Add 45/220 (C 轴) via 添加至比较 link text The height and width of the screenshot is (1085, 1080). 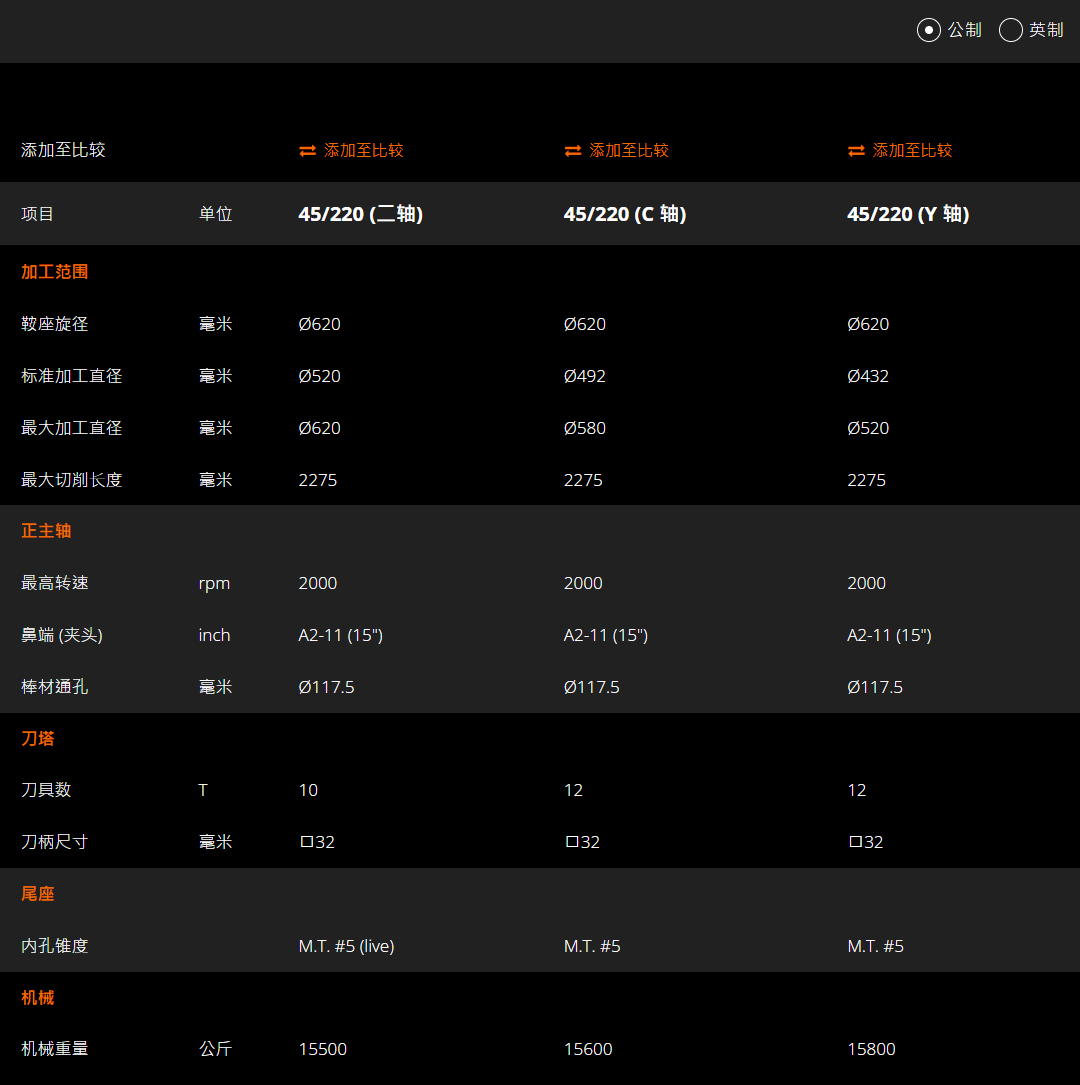click(629, 151)
